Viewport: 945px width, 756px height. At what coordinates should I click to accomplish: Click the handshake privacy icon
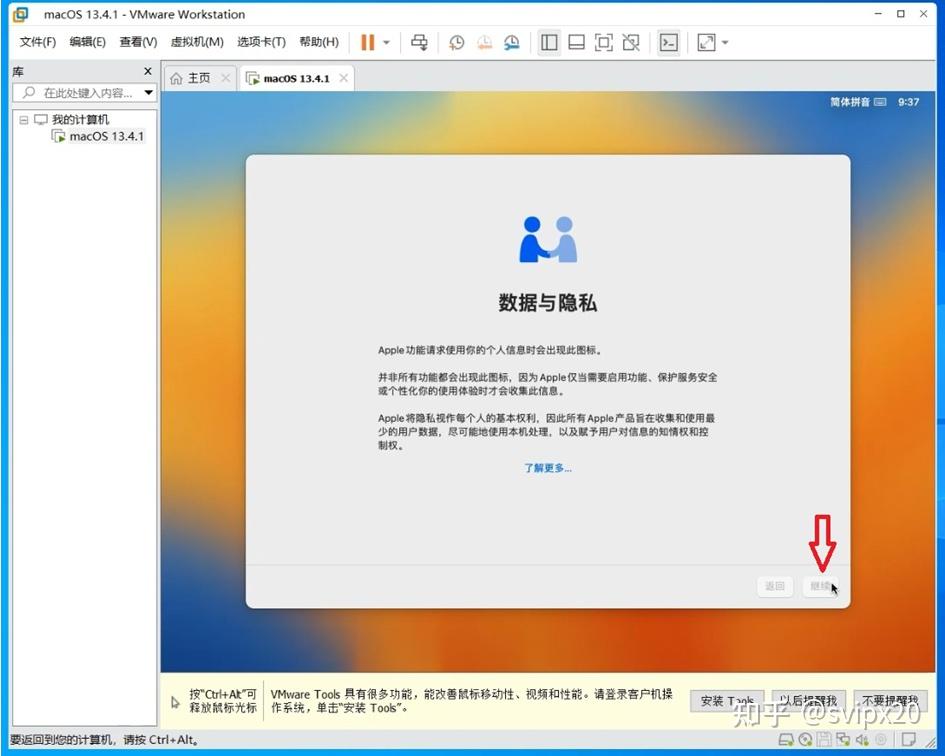tap(548, 239)
